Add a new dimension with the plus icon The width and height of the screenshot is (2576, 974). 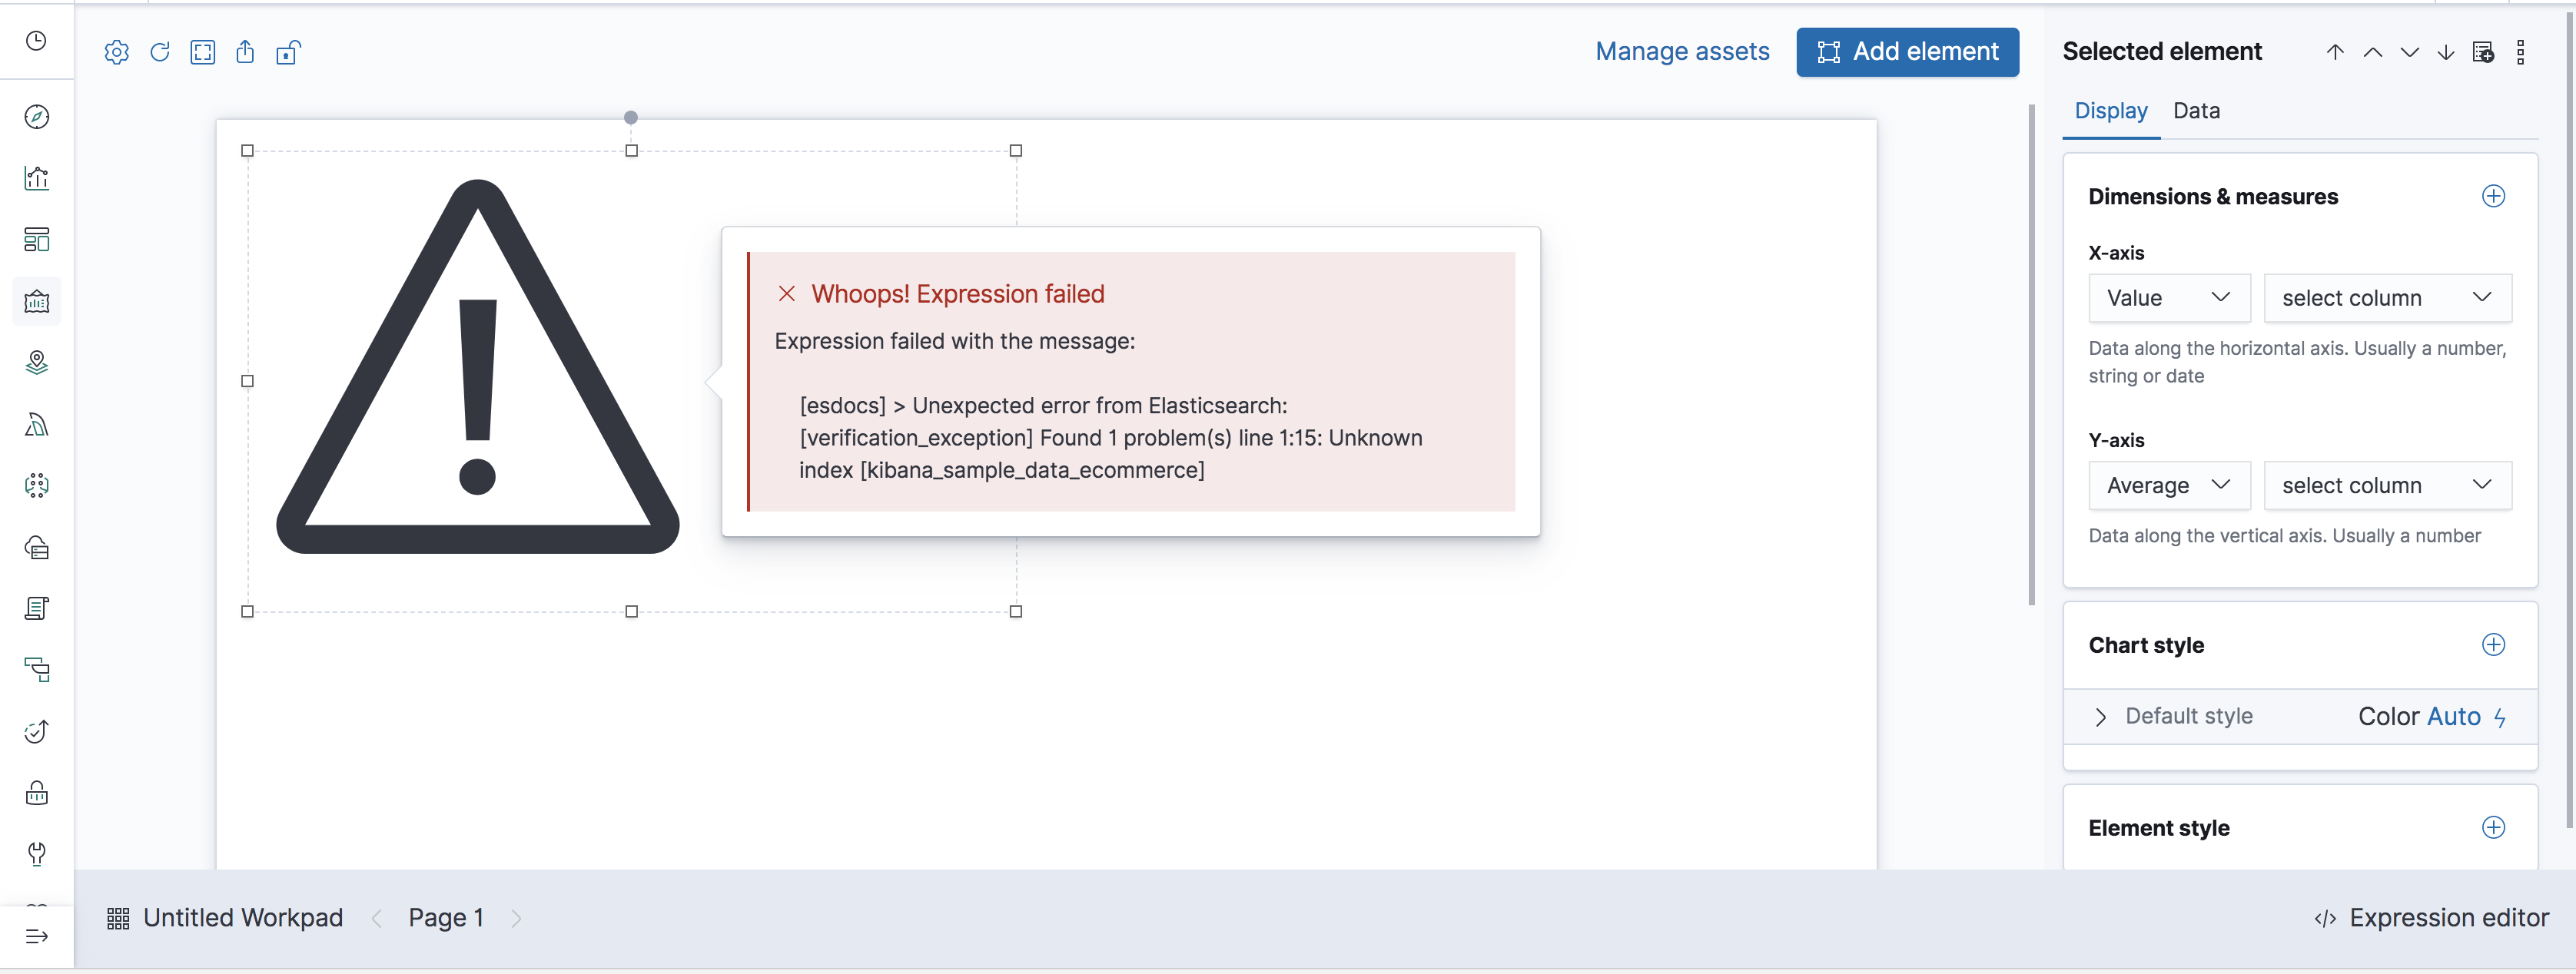2494,196
